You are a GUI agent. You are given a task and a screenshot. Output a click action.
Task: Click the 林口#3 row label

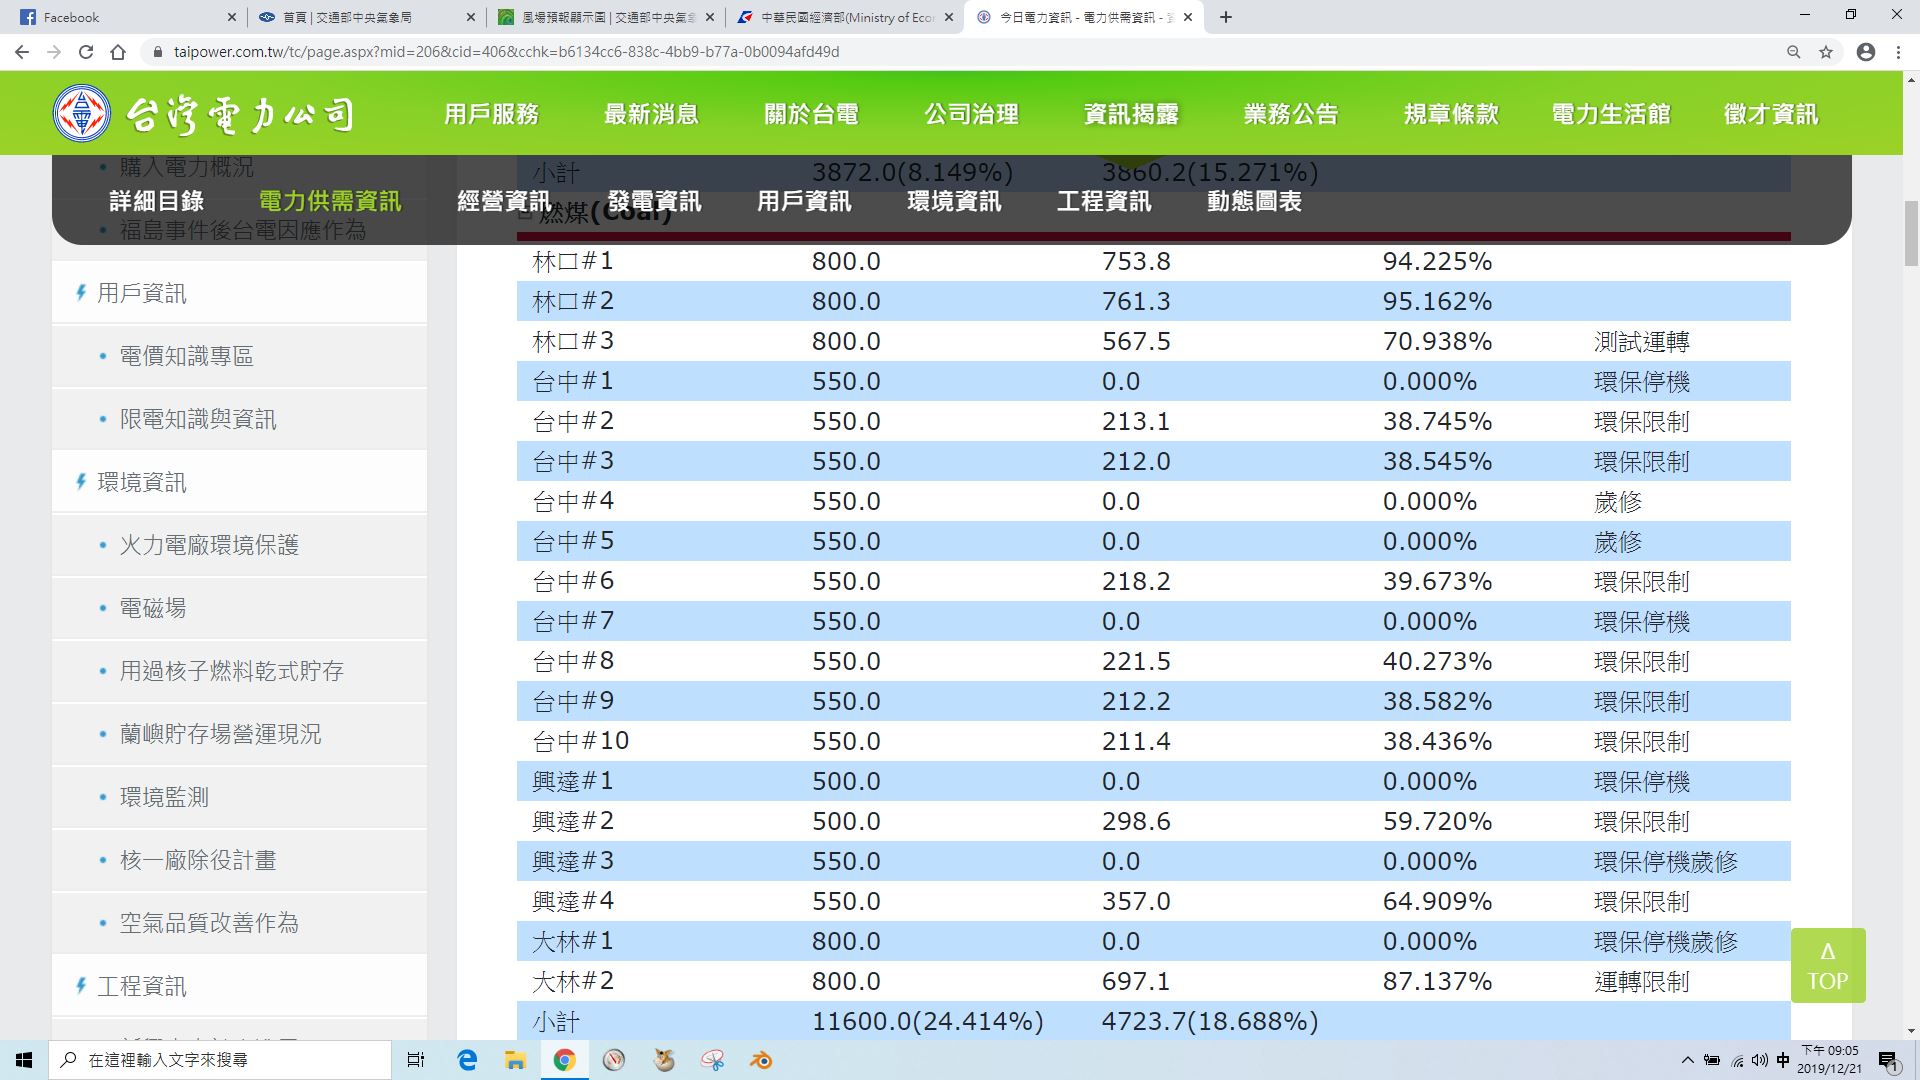[x=573, y=341]
